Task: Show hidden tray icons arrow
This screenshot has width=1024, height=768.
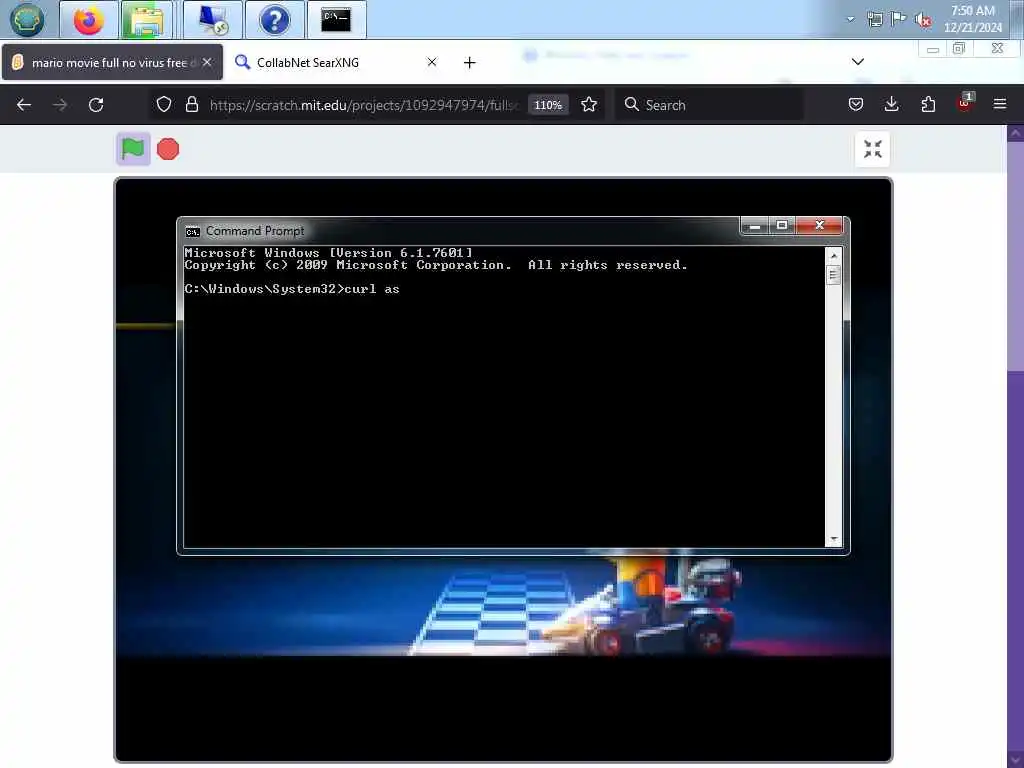Action: click(850, 19)
